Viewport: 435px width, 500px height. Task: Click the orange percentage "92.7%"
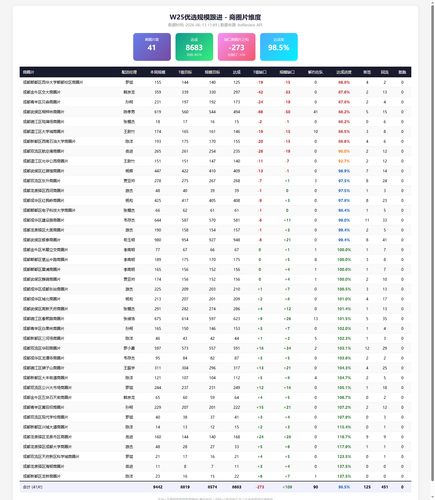tap(344, 161)
